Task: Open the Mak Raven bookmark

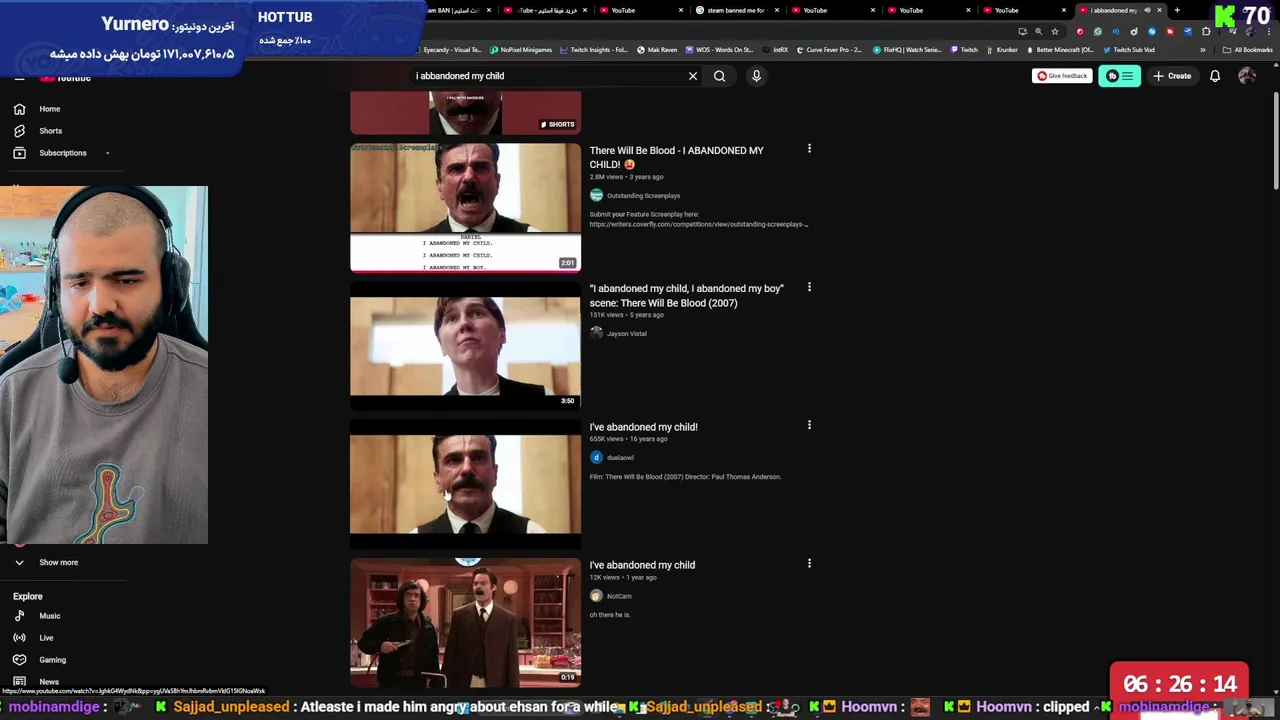Action: pyautogui.click(x=657, y=50)
